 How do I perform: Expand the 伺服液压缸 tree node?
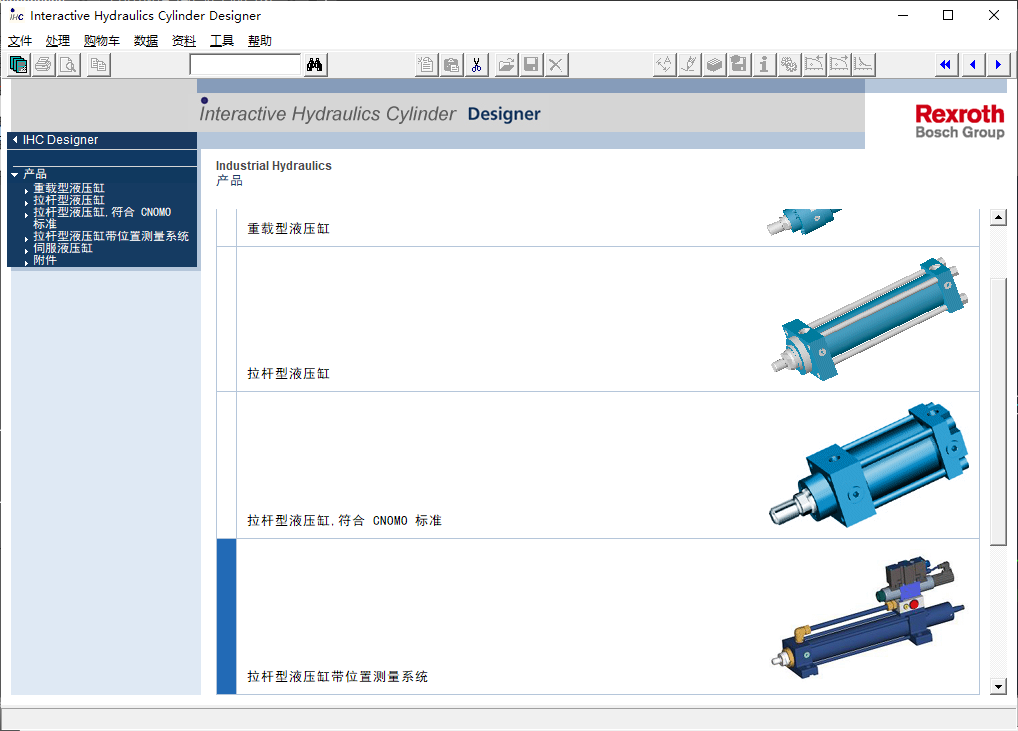[x=27, y=249]
